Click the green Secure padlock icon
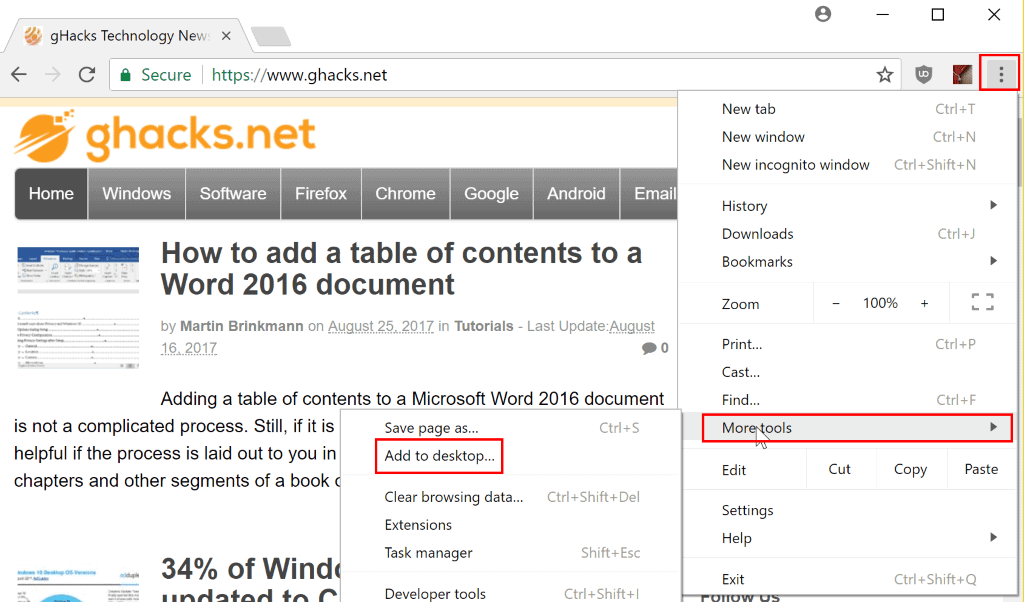 click(x=125, y=75)
